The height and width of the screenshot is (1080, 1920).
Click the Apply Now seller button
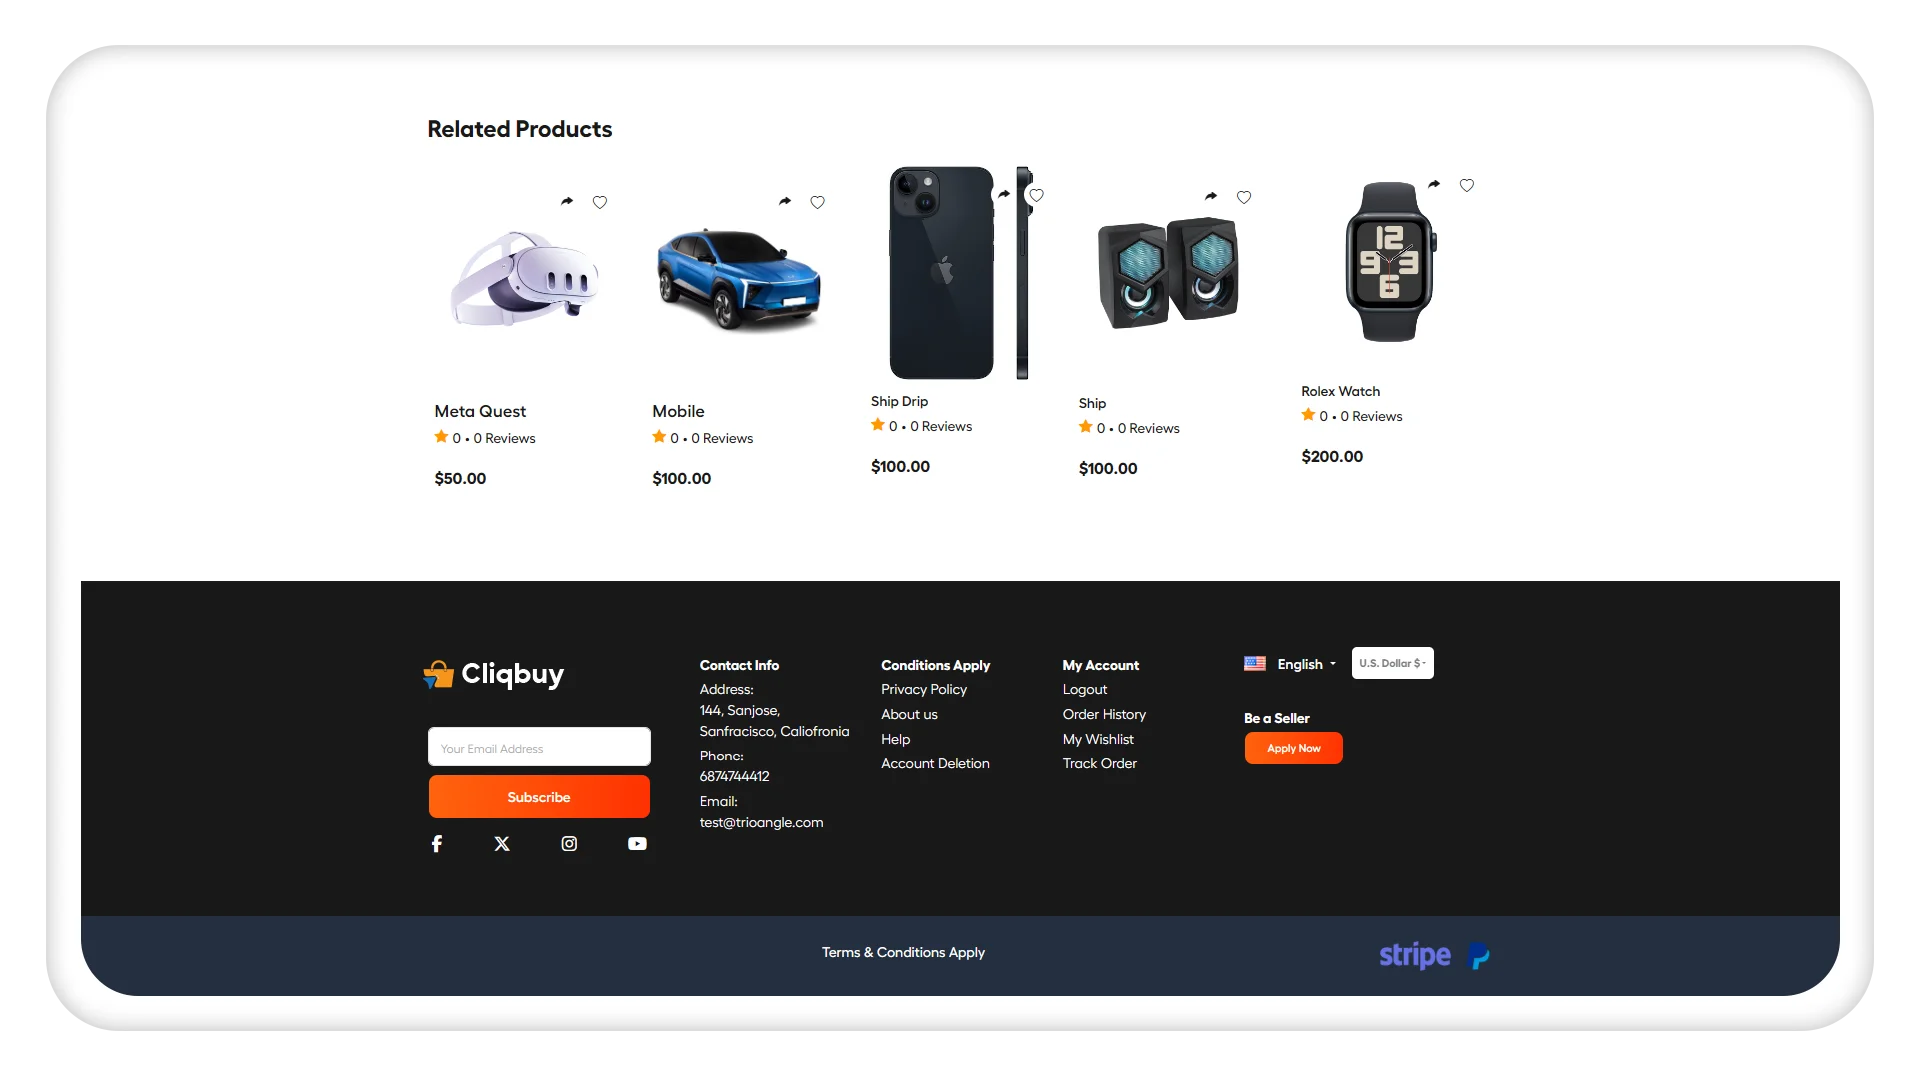pyautogui.click(x=1294, y=748)
